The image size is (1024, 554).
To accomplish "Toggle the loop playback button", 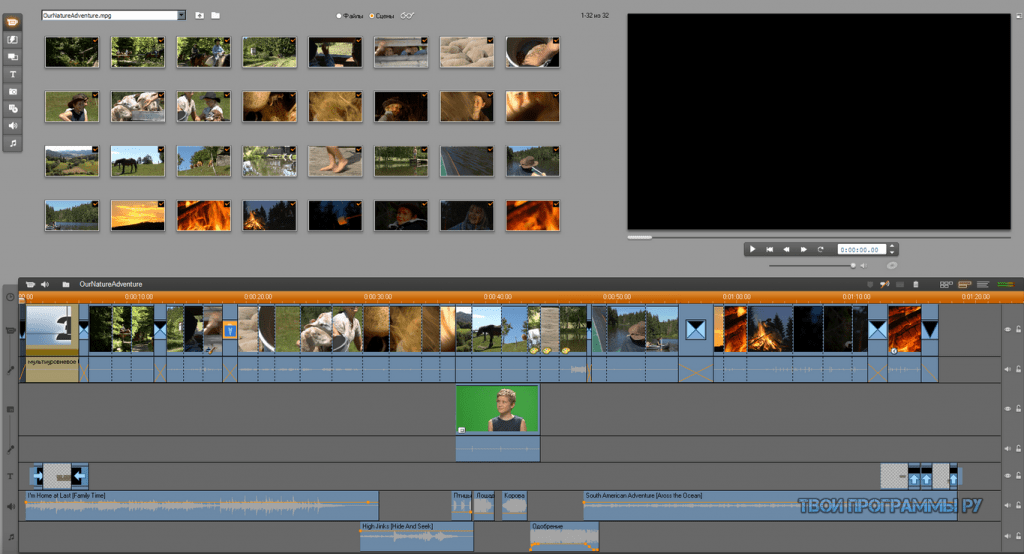I will pyautogui.click(x=820, y=249).
